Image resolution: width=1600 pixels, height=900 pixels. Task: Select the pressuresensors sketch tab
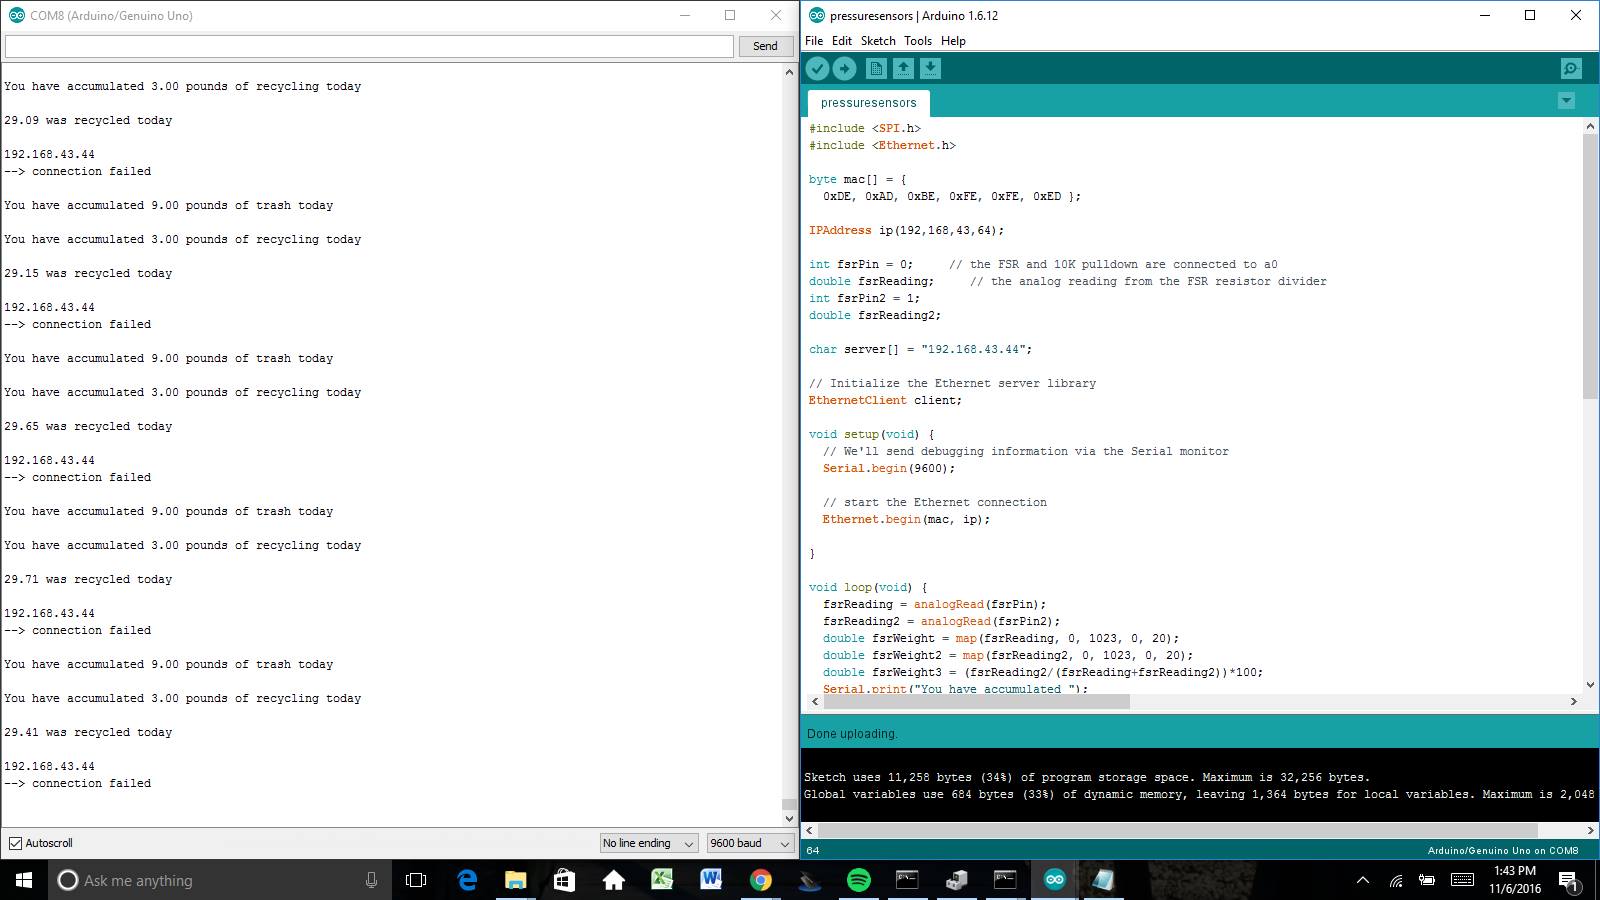(868, 103)
